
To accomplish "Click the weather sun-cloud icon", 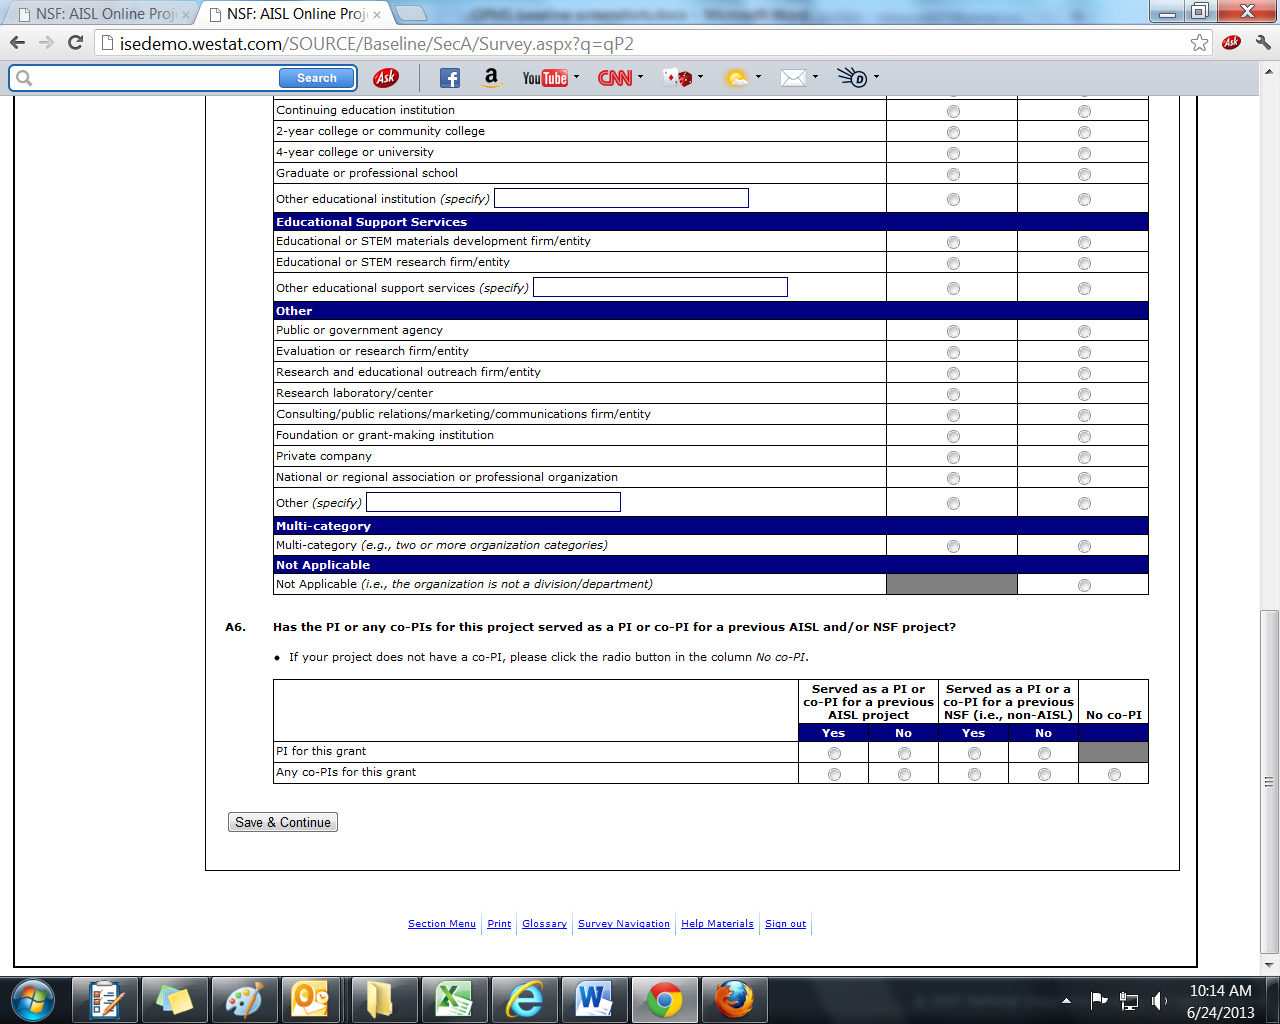I will tap(737, 78).
